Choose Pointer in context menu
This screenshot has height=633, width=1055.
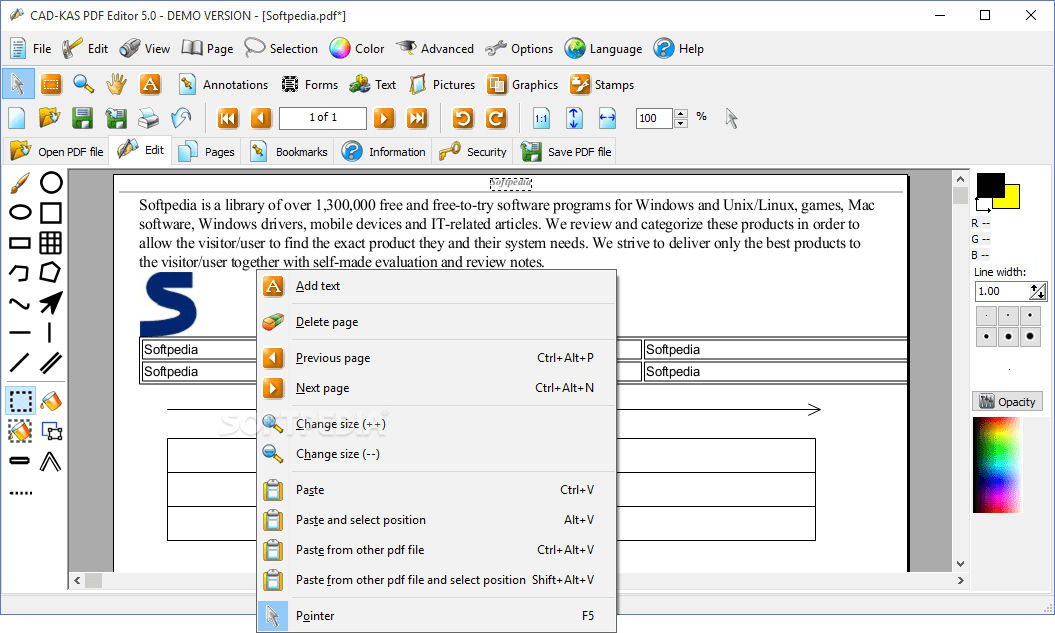point(437,616)
